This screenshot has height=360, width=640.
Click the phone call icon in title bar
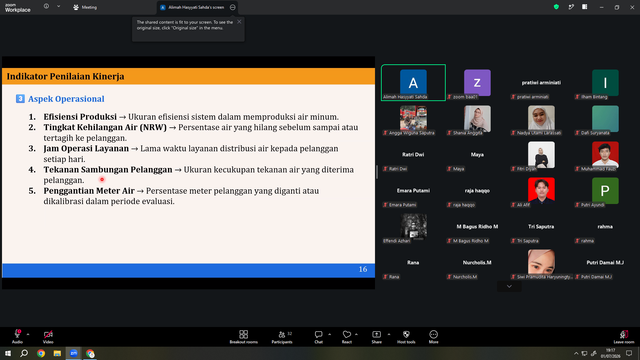pos(571,7)
